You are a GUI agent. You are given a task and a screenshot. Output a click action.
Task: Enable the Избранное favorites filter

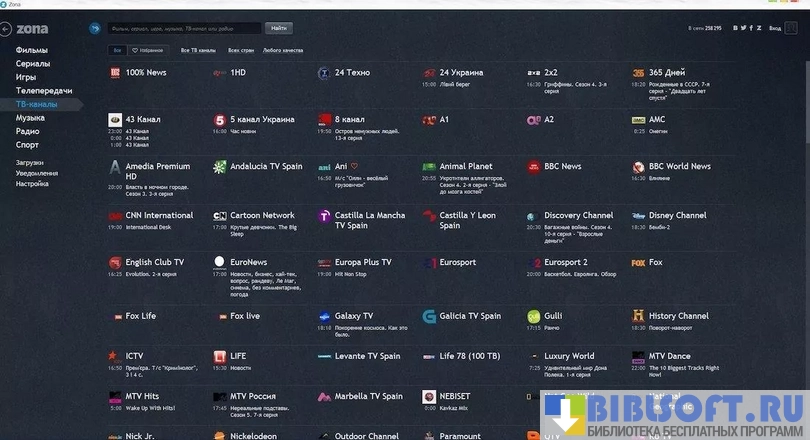click(148, 49)
